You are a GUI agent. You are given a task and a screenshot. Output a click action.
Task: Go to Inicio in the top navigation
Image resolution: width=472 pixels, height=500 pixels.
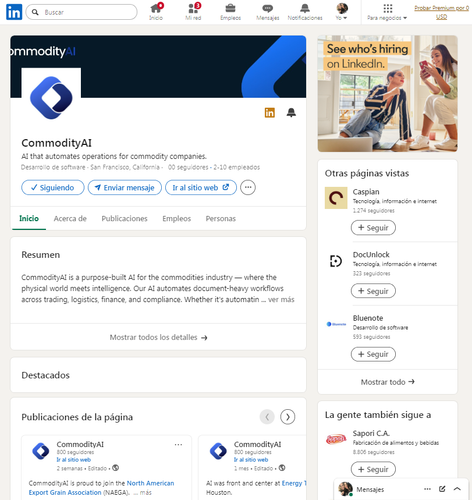click(x=156, y=12)
